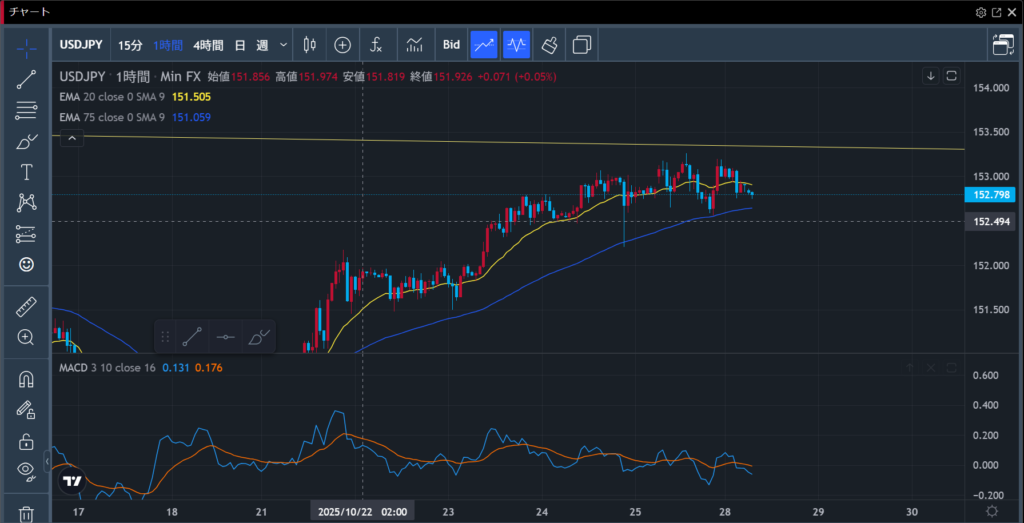Toggle lock all drawing tools
Viewport: 1024px width, 523px height.
pyautogui.click(x=27, y=441)
